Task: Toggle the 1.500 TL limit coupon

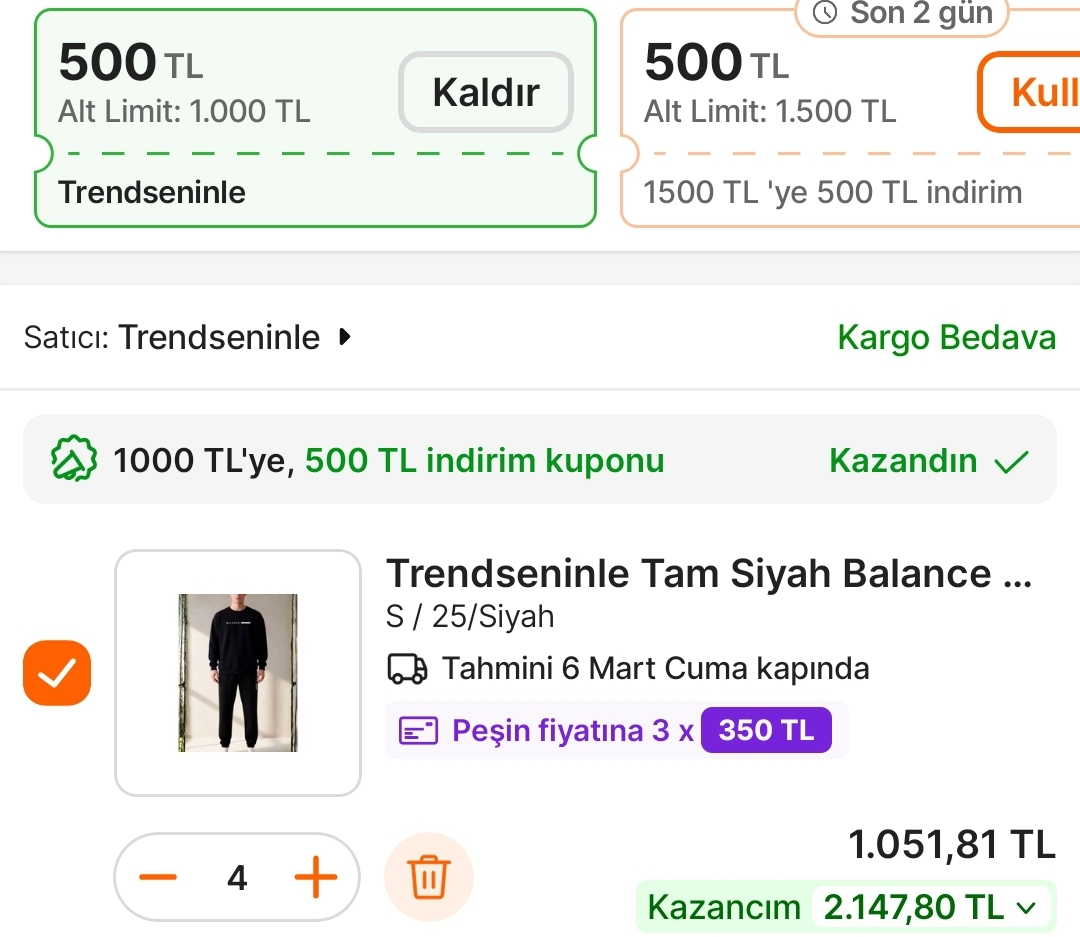Action: (860, 115)
